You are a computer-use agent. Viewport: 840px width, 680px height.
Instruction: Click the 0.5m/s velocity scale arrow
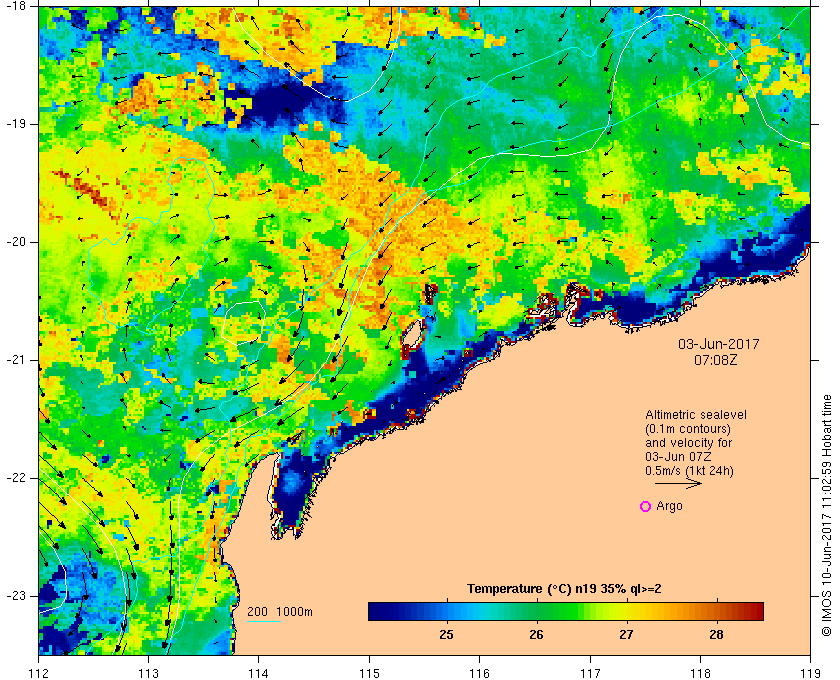pyautogui.click(x=678, y=483)
